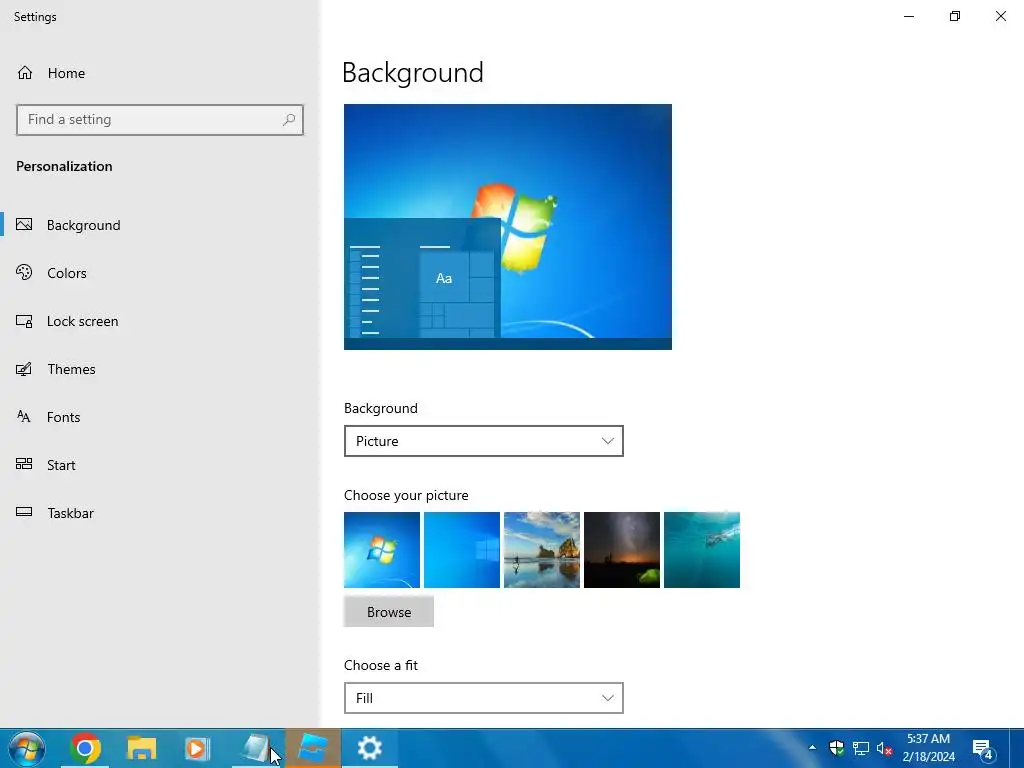Click the Background picture icon in sidebar
This screenshot has width=1024, height=768.
tap(24, 225)
